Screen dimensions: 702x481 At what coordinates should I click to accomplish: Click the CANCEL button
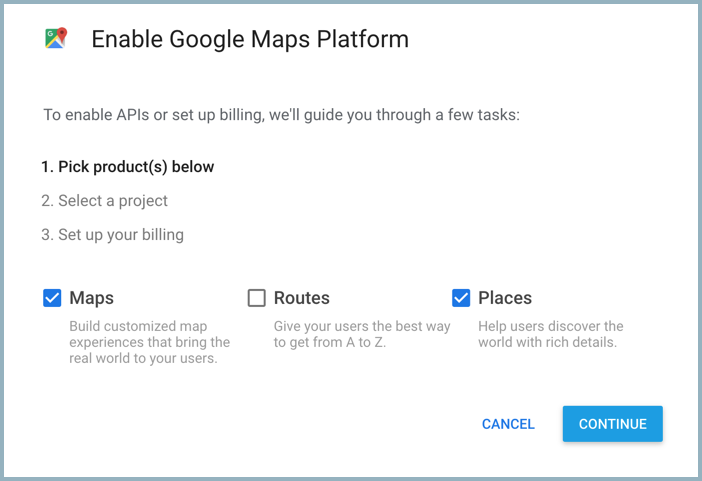coord(508,424)
